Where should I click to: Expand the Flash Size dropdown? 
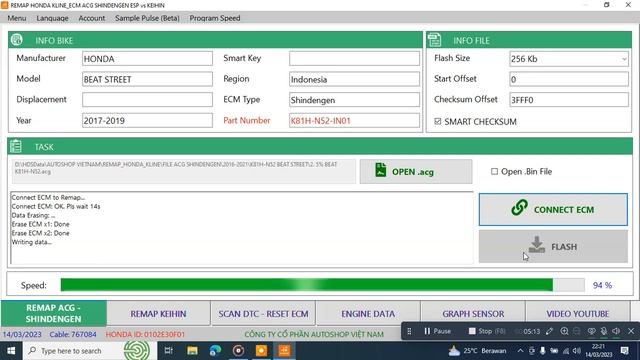[x=624, y=59]
